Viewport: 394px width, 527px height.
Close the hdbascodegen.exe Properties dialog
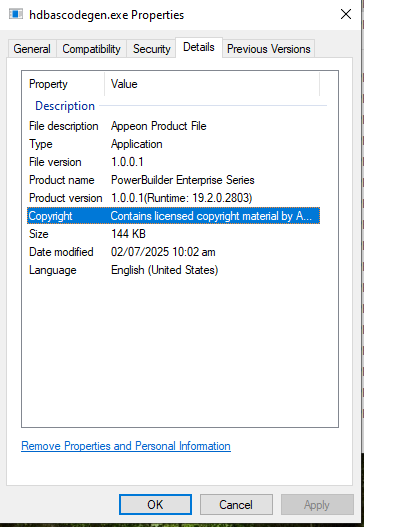tap(346, 14)
